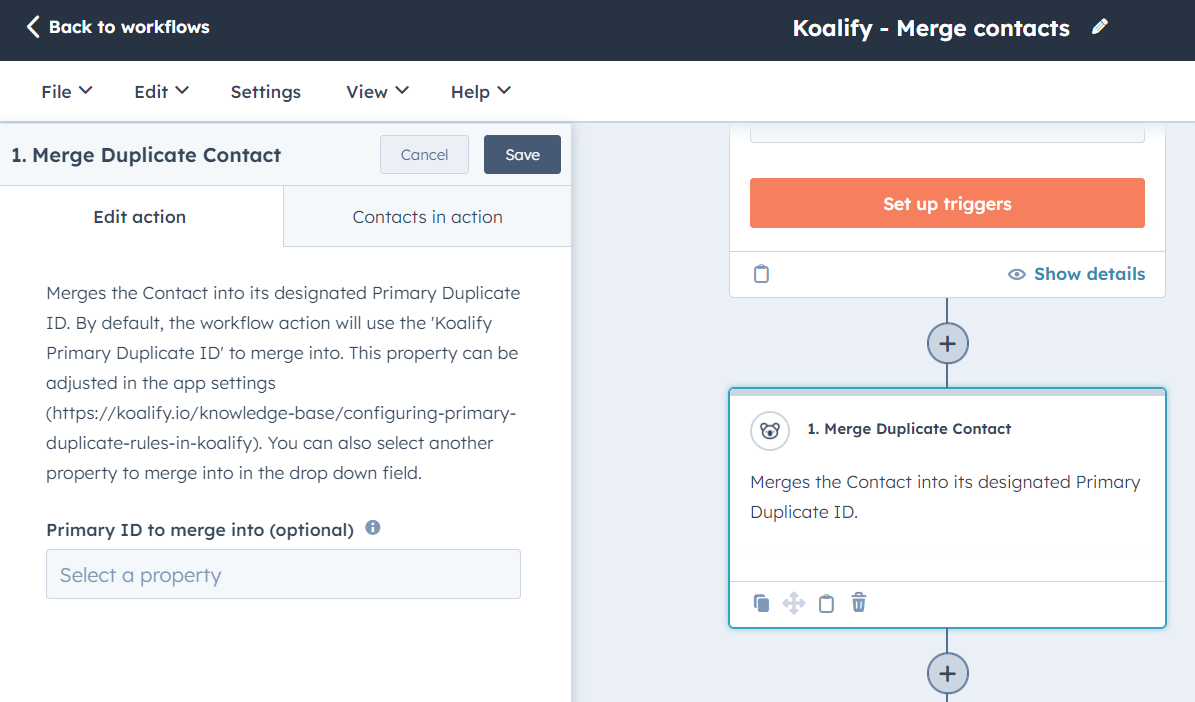Click the pencil icon to rename the workflow
Screen dimensions: 1195x702
(1098, 27)
